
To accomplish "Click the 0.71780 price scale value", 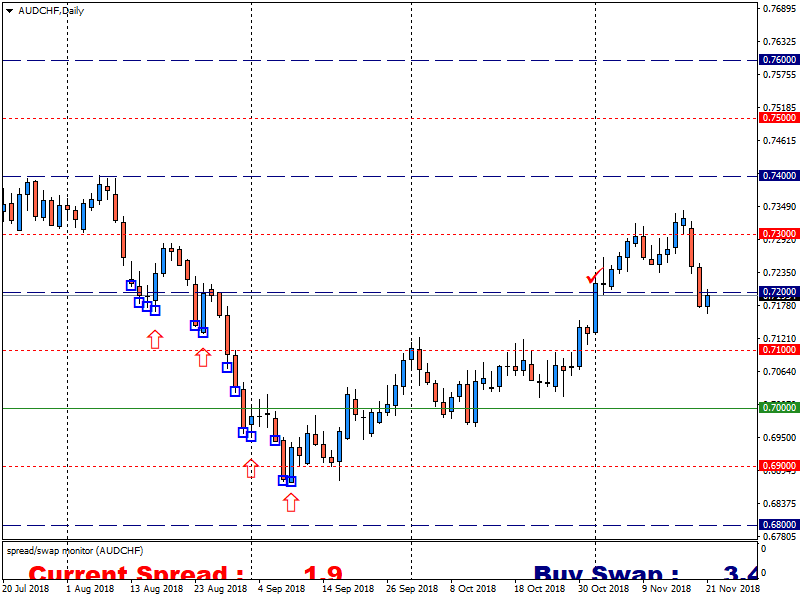I will click(x=780, y=306).
